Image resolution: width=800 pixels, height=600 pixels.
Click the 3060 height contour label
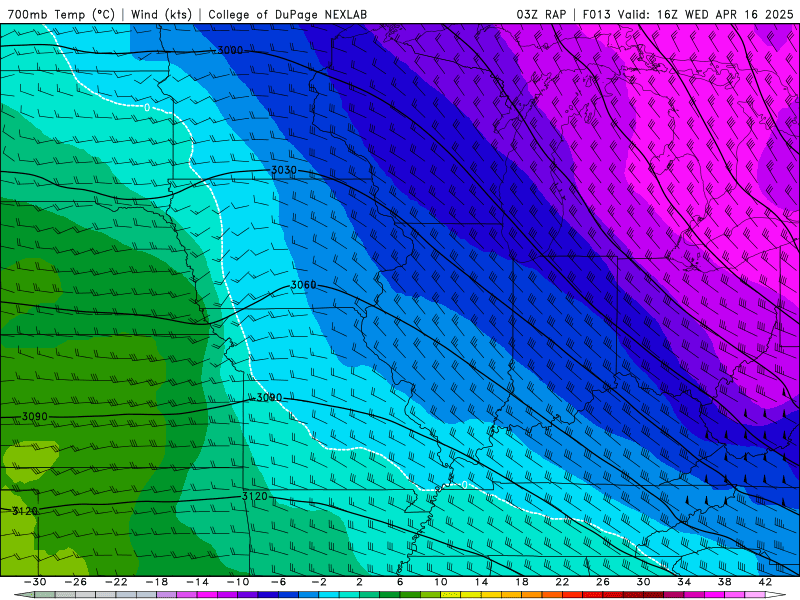tap(304, 285)
